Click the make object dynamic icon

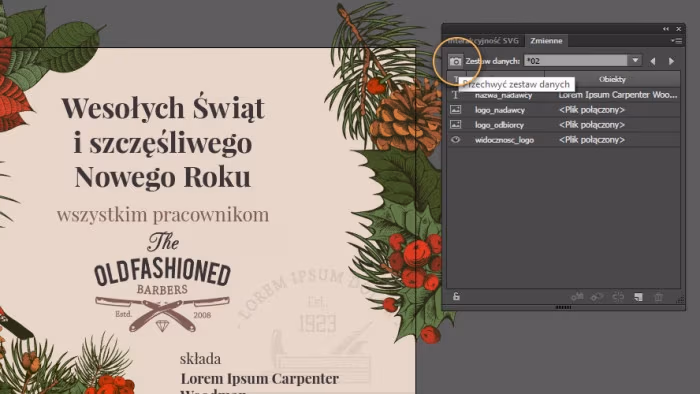(577, 297)
